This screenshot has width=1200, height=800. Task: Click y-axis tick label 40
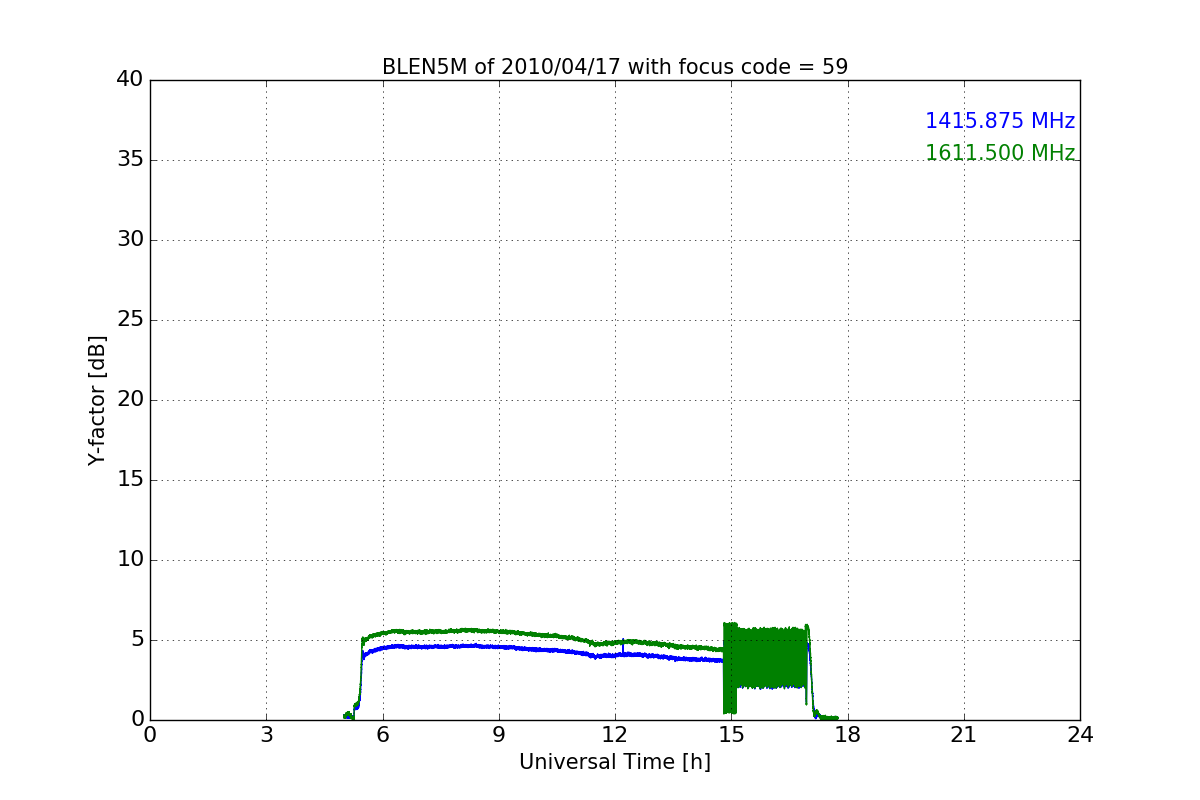pyautogui.click(x=130, y=80)
